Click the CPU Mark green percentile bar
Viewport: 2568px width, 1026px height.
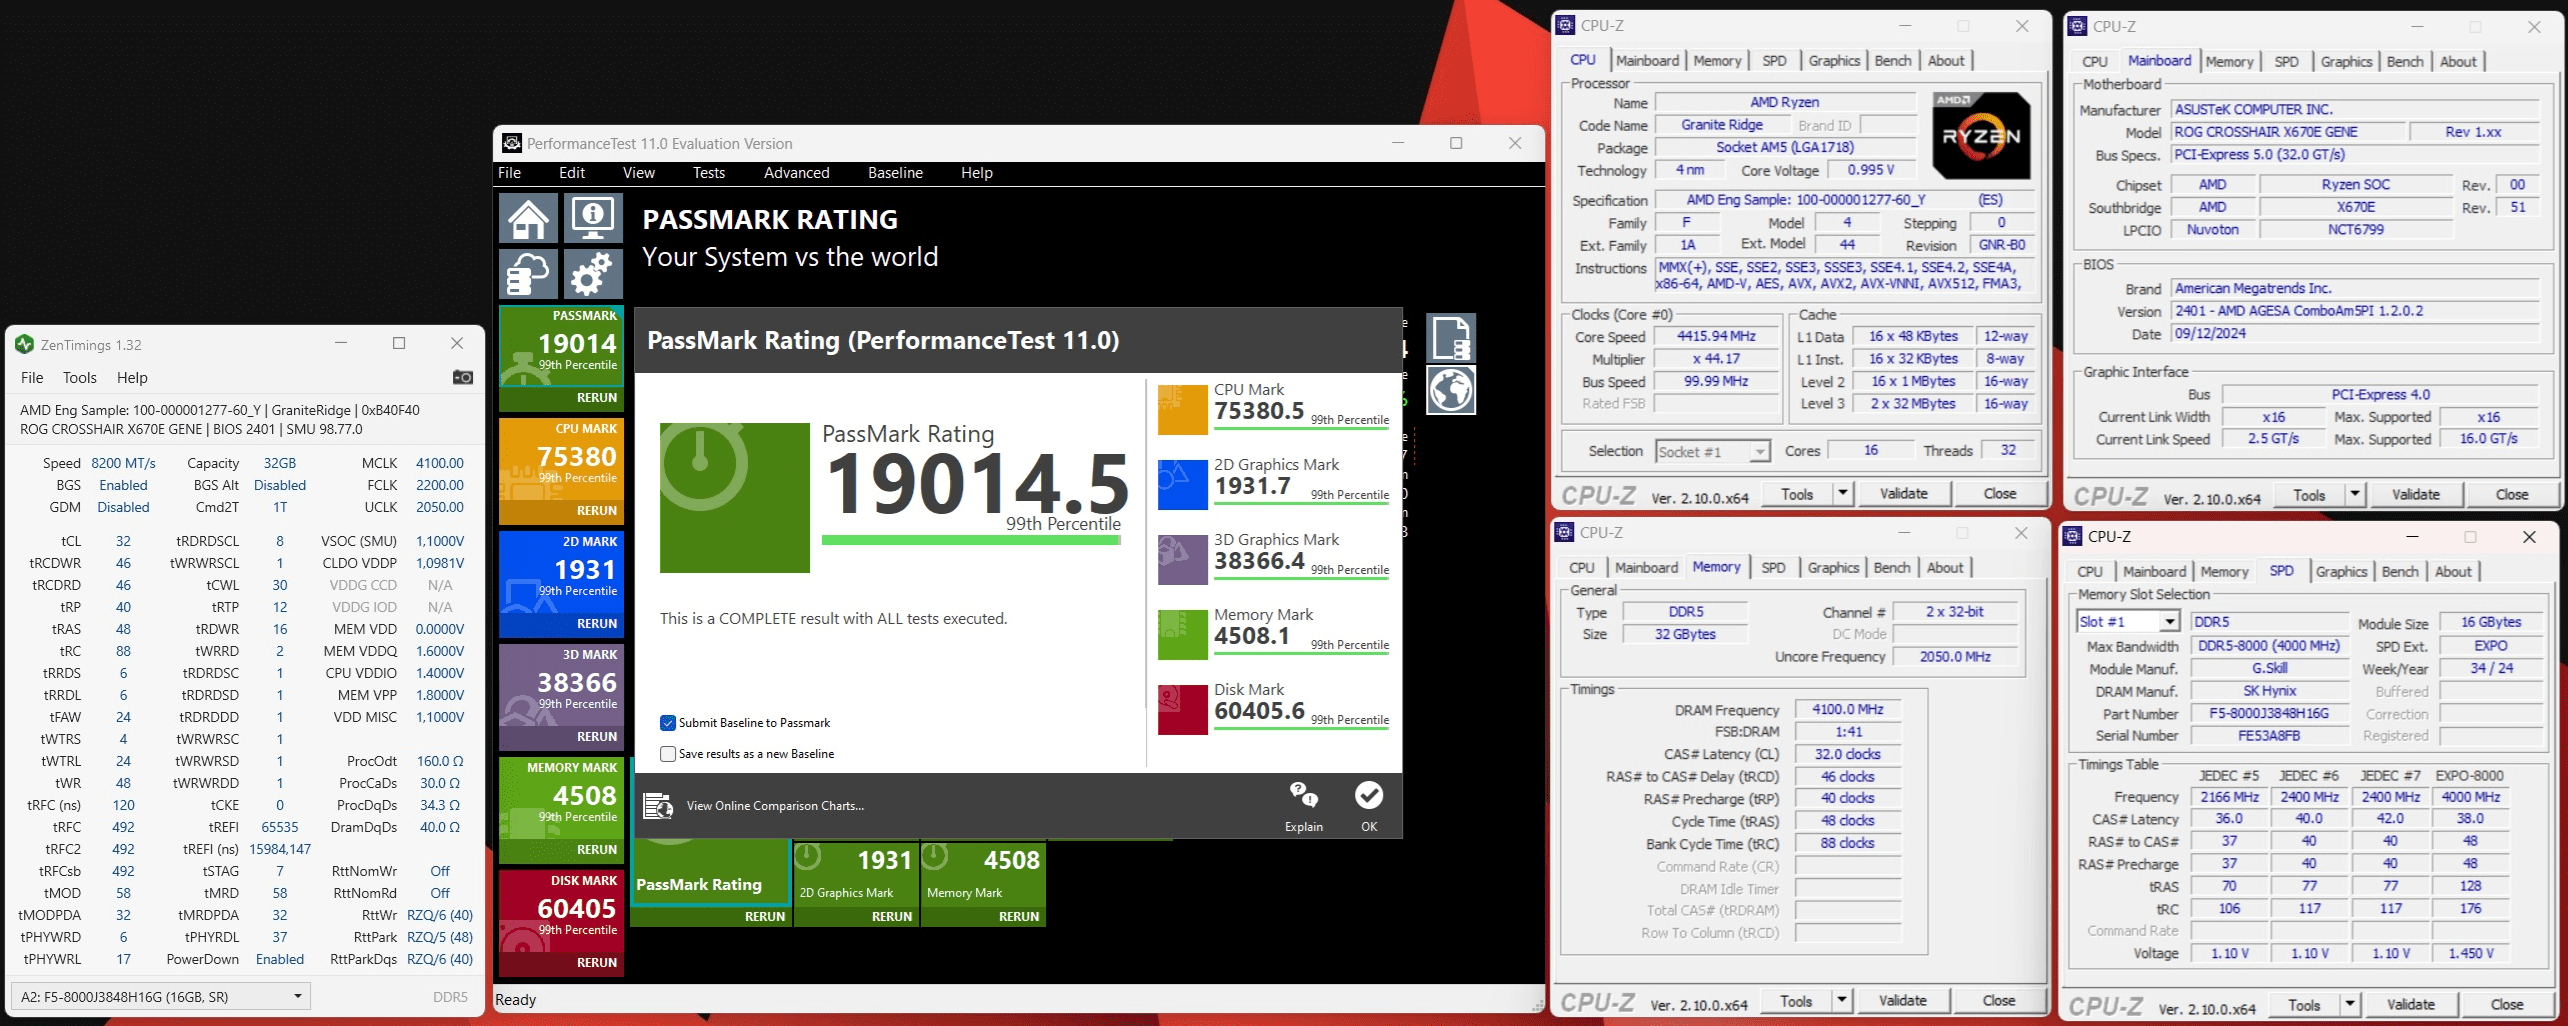click(1302, 430)
